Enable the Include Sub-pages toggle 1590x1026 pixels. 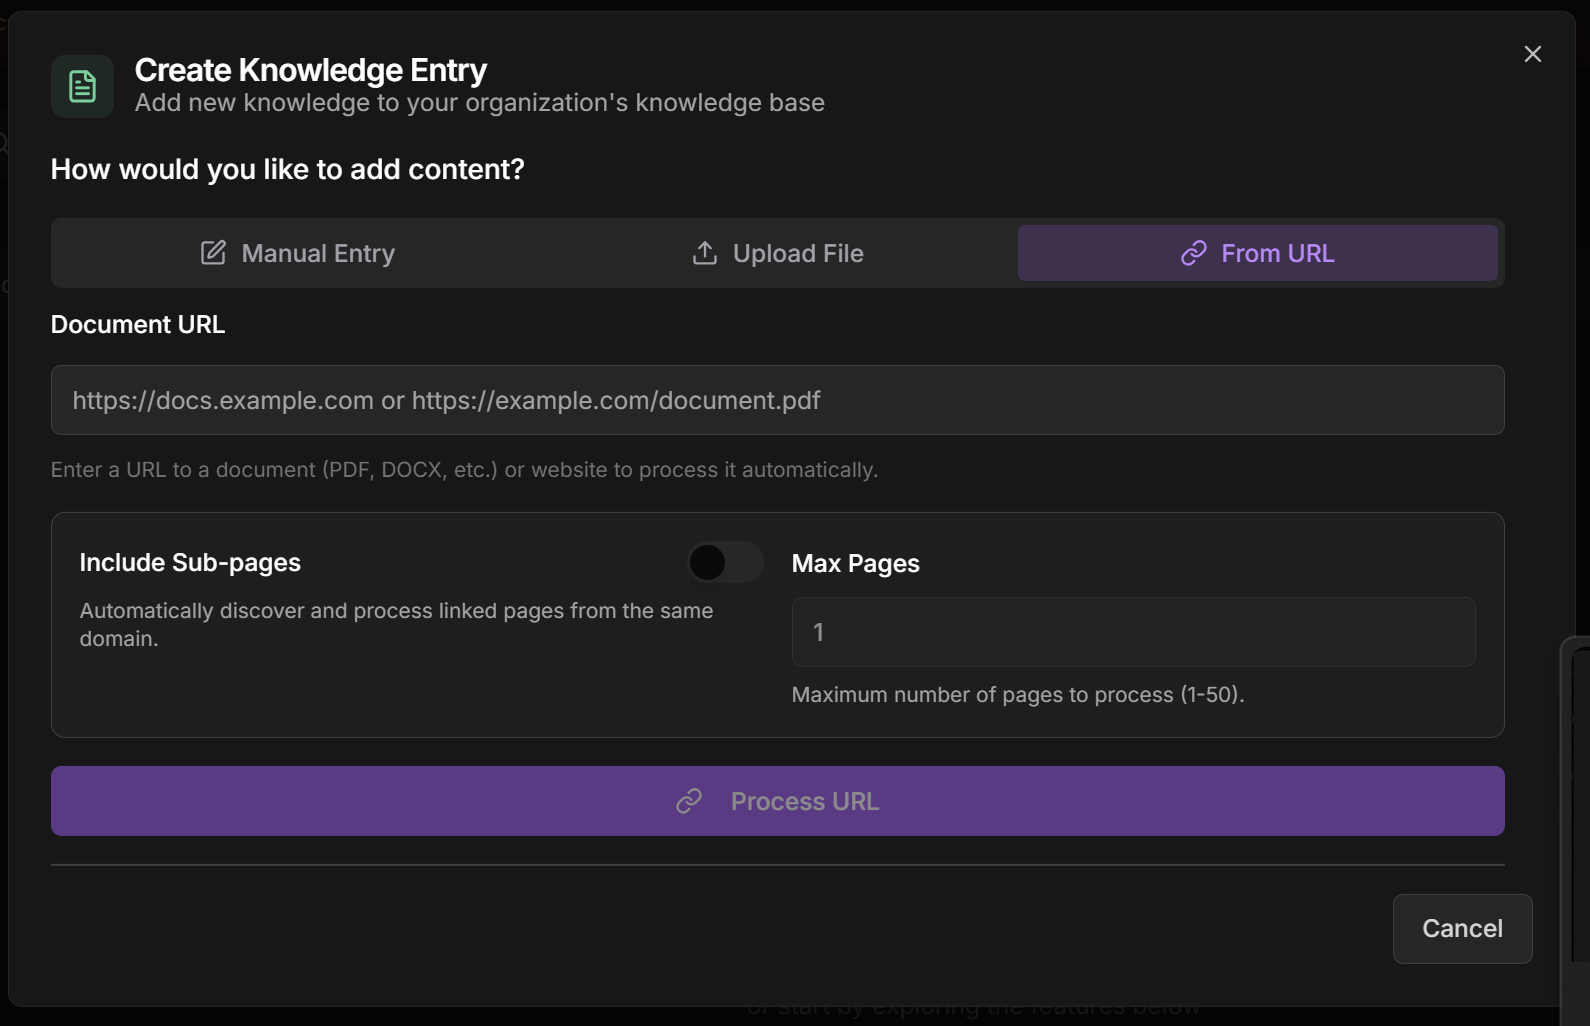point(725,562)
